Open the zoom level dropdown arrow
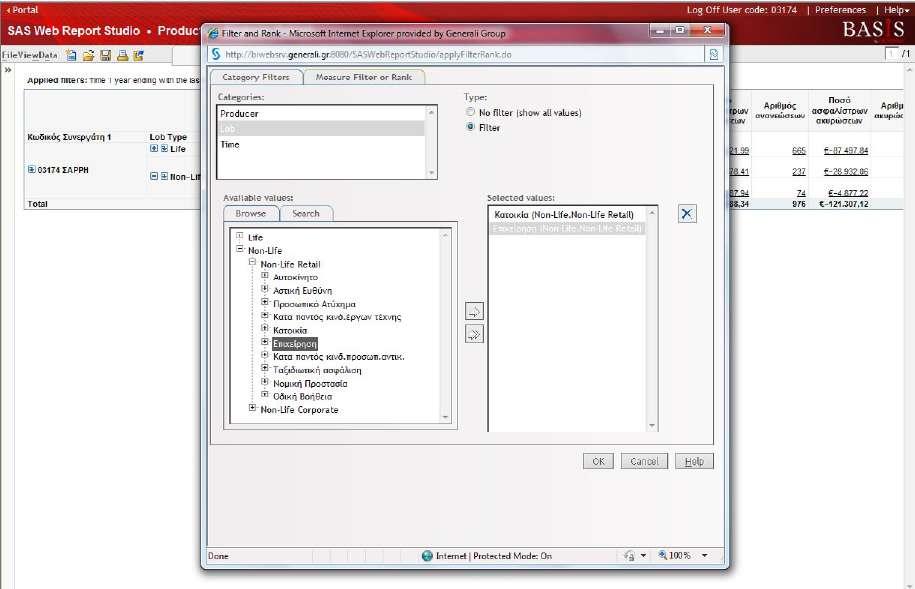 704,556
